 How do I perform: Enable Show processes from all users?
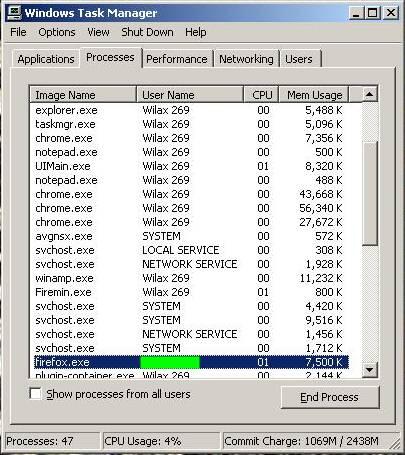(x=35, y=394)
